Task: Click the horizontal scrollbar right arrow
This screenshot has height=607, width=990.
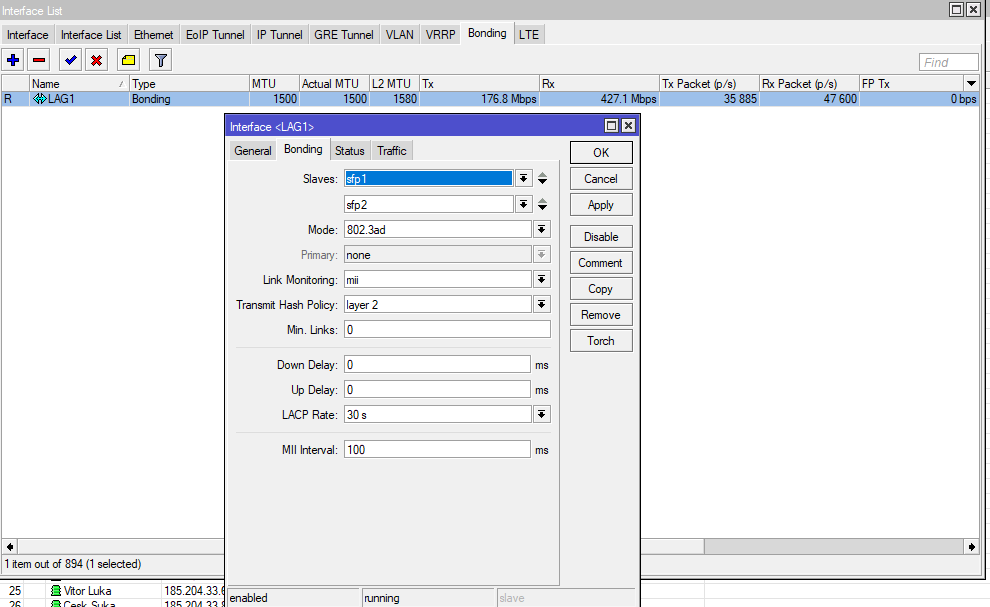Action: [970, 547]
